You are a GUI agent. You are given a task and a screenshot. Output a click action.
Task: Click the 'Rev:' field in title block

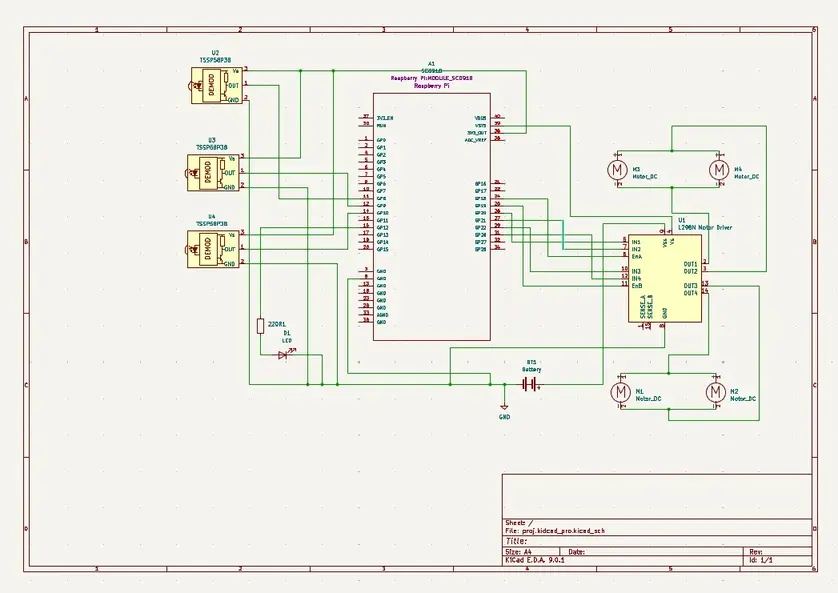pyautogui.click(x=756, y=552)
